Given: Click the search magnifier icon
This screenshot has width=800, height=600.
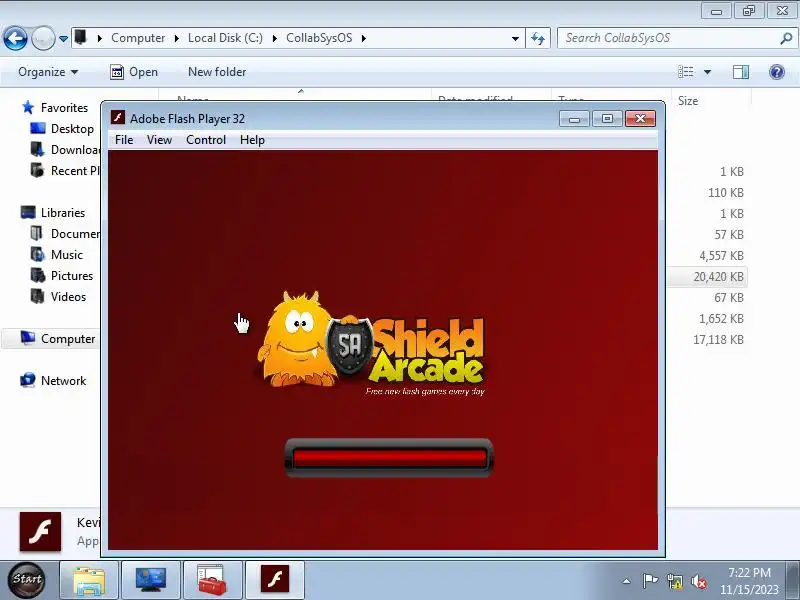Looking at the screenshot, I should [x=786, y=38].
